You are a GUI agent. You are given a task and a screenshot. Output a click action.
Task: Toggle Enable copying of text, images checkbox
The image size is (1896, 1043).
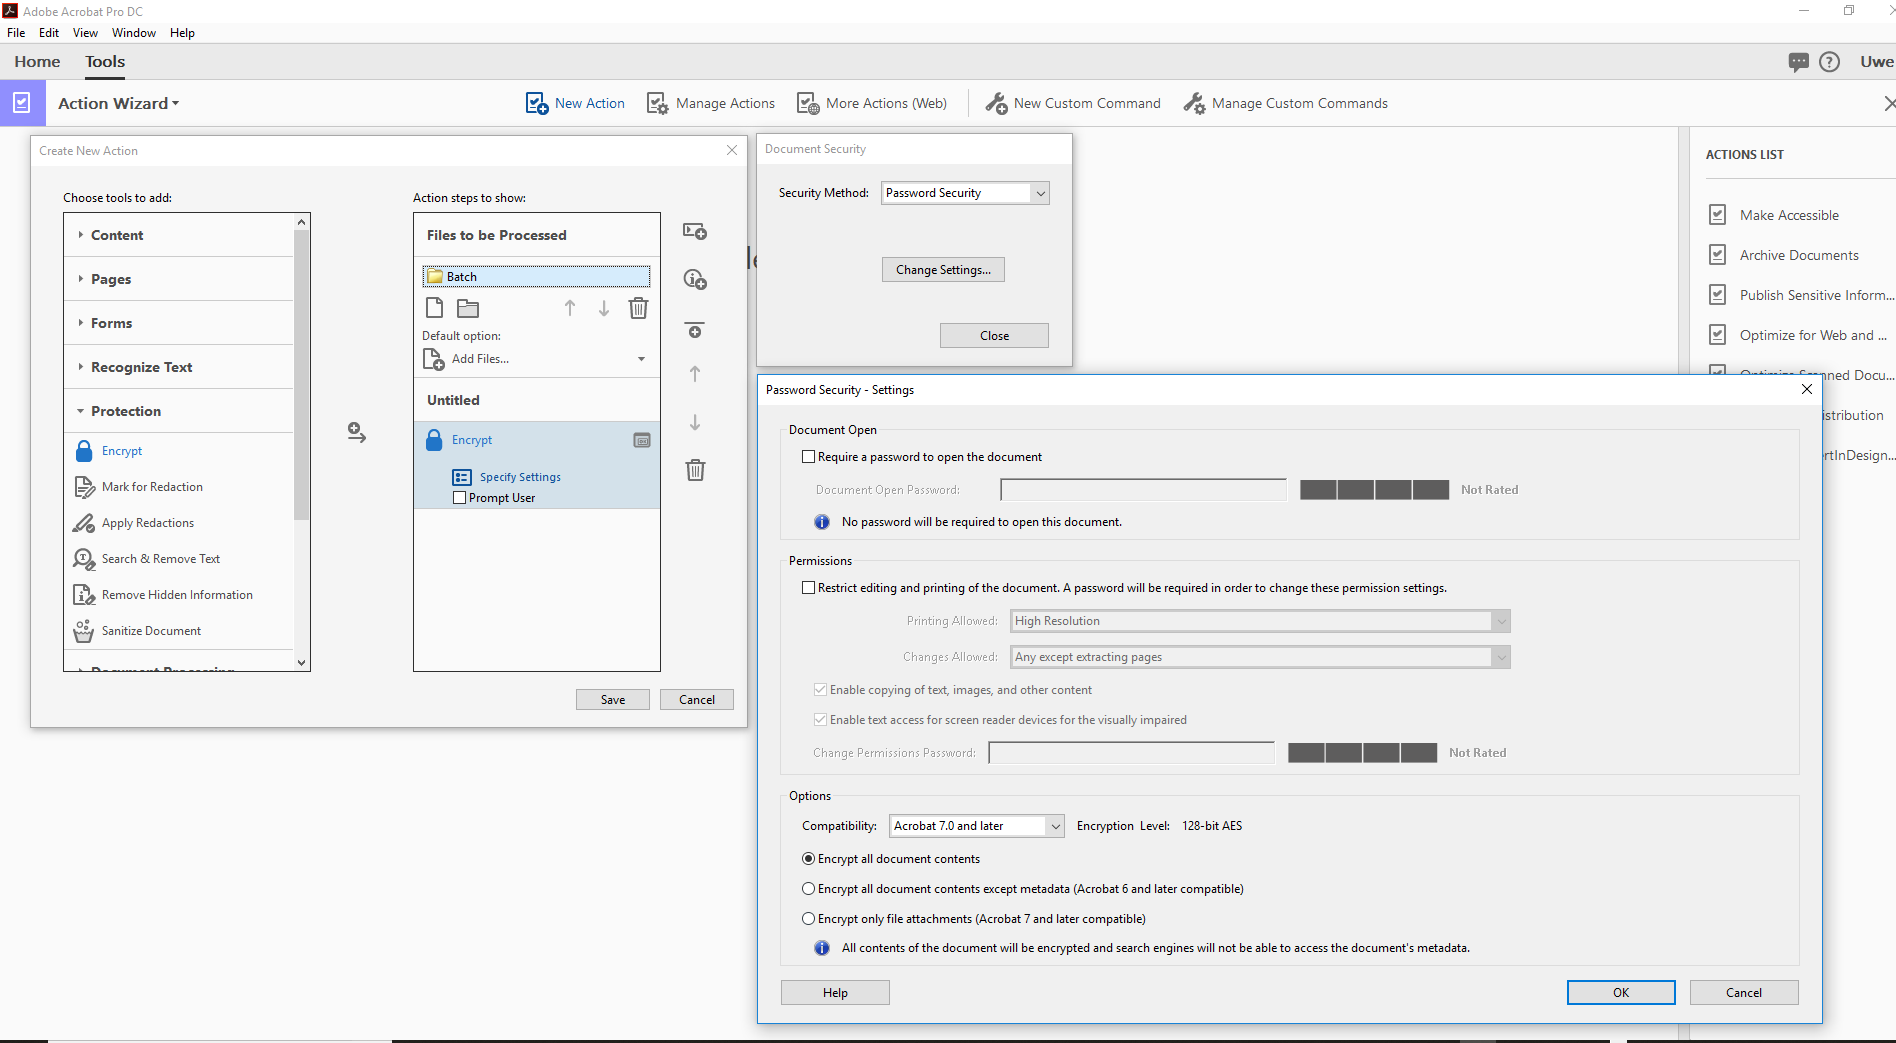[x=820, y=690]
